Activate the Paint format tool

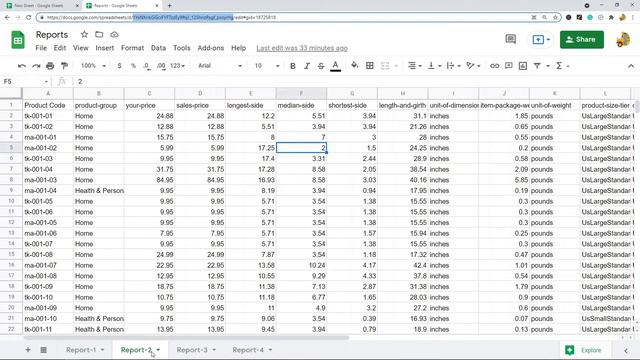(64, 66)
